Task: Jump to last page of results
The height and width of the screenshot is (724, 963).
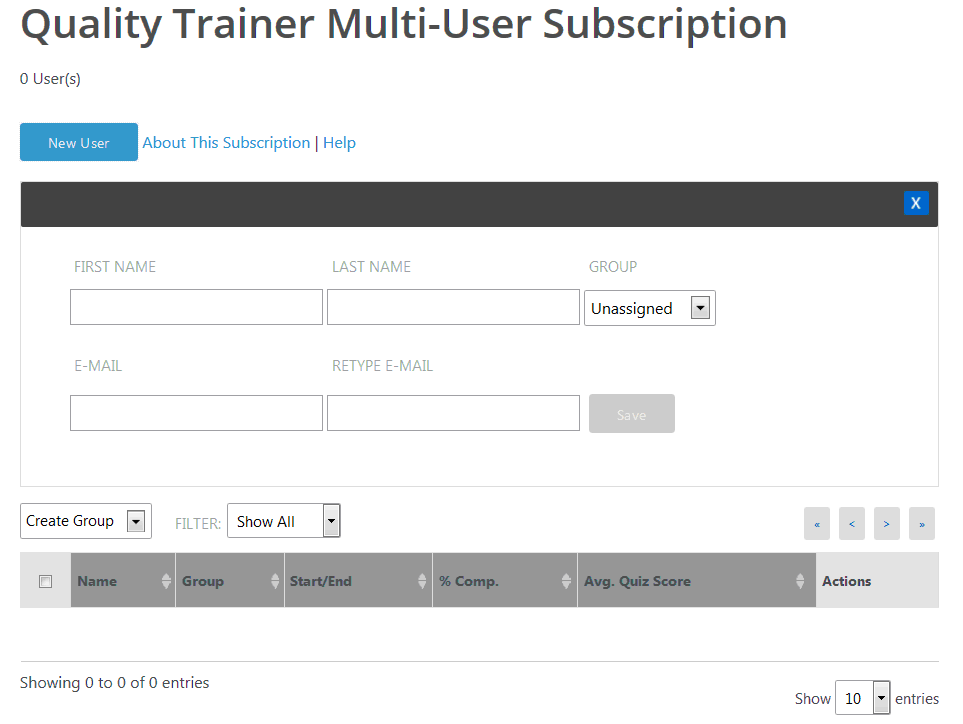Action: (x=922, y=524)
